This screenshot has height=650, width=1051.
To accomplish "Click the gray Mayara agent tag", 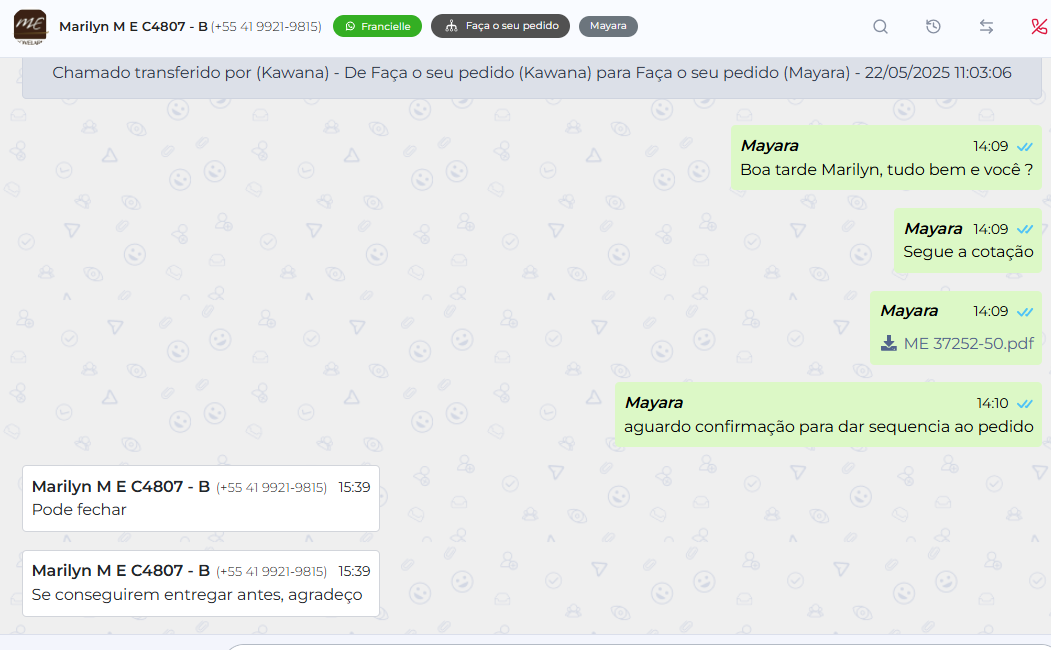I will (x=608, y=27).
